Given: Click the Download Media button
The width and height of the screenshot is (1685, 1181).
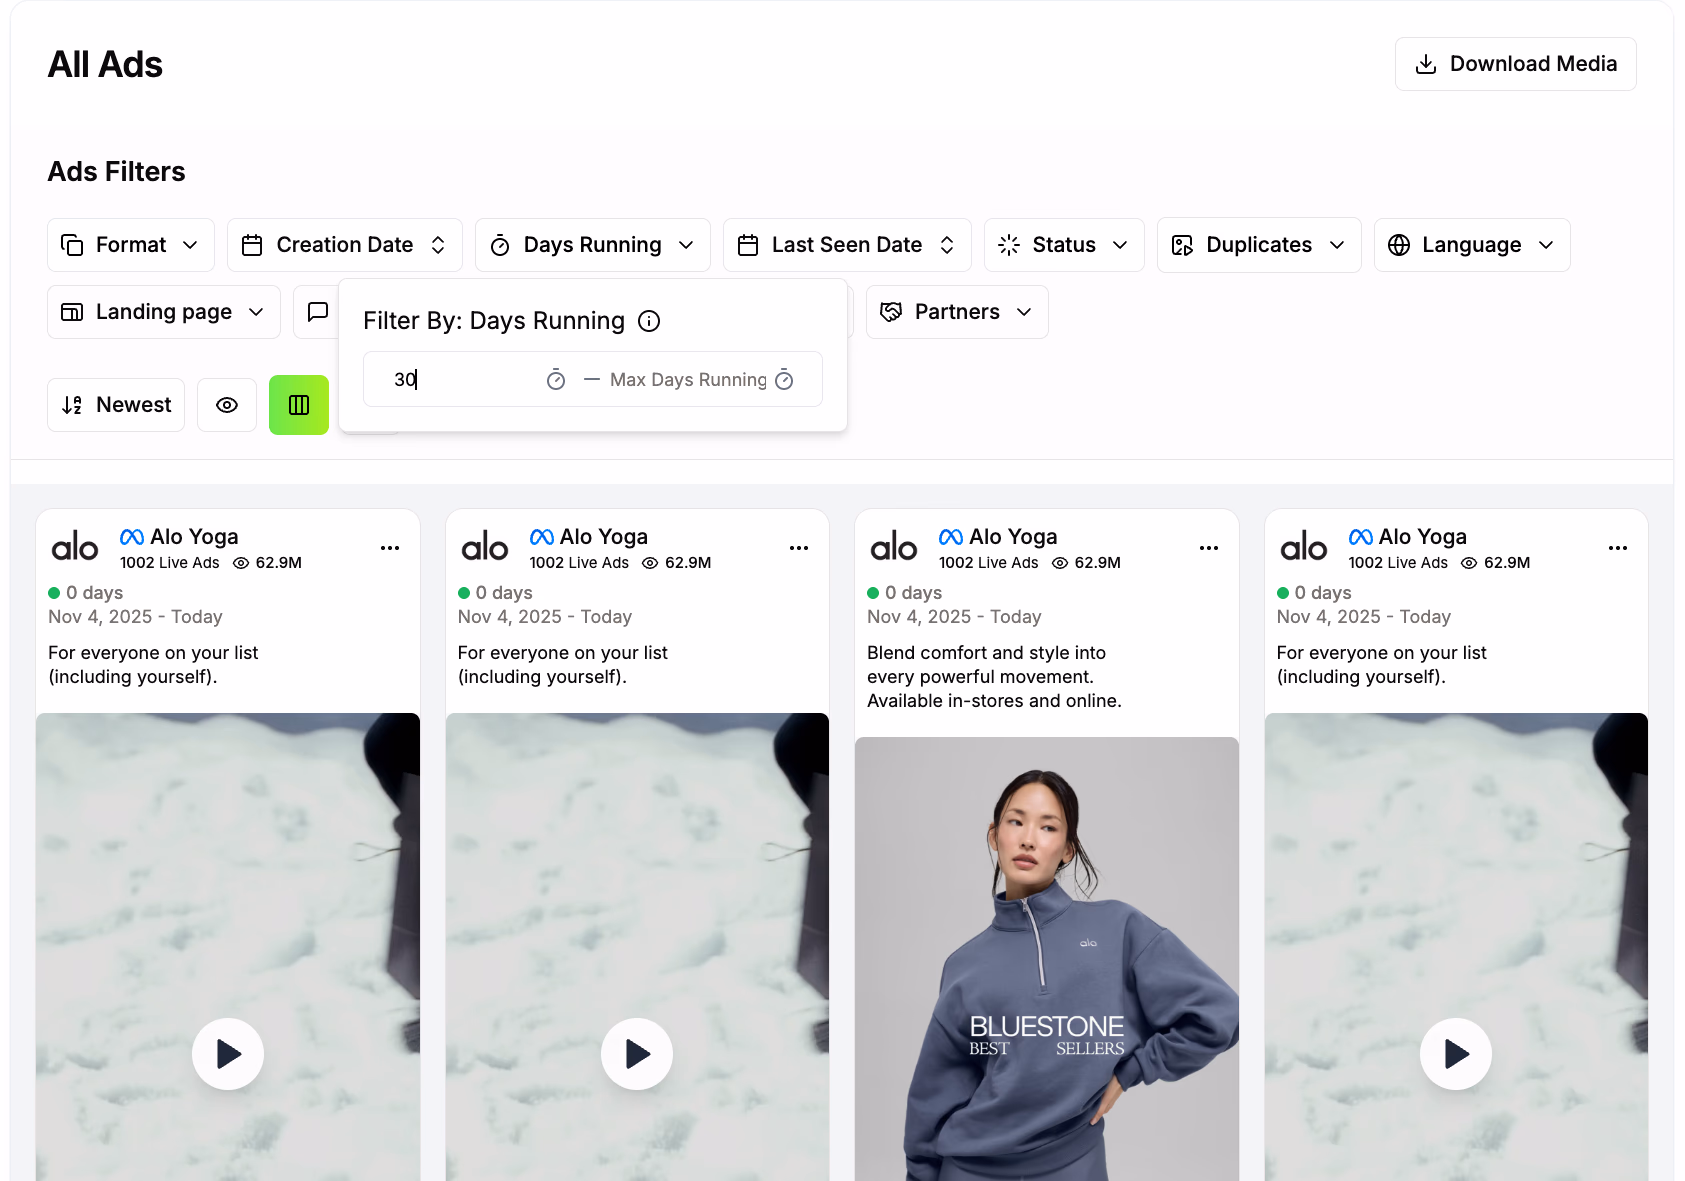Looking at the screenshot, I should [1515, 63].
